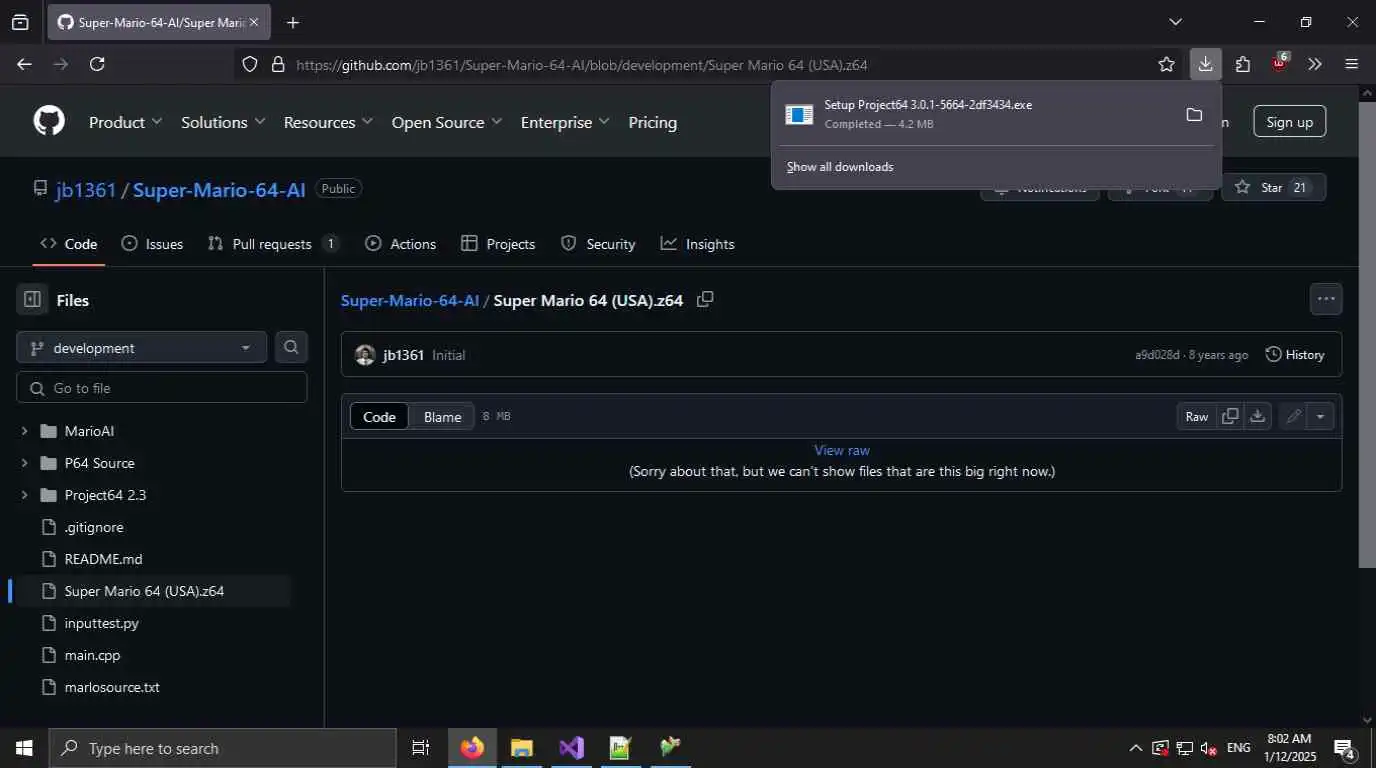Viewport: 1376px width, 768px height.
Task: Open the more edit options dropdown arrow
Action: [x=1321, y=416]
